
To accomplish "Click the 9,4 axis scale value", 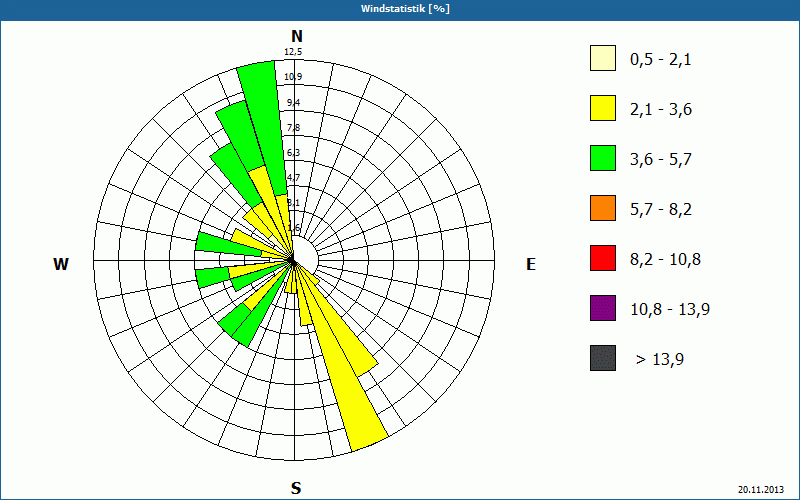I will (x=293, y=103).
